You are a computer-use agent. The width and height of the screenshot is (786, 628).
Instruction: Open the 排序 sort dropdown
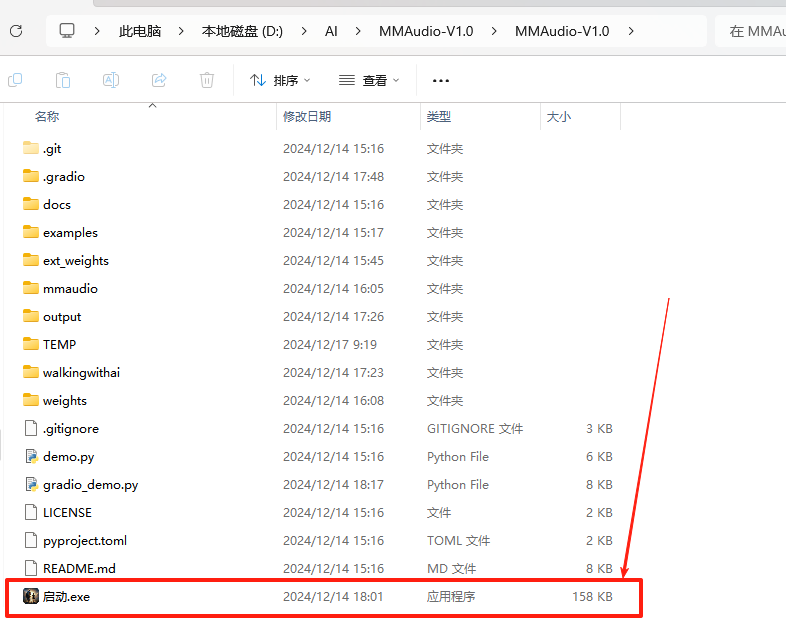pos(280,80)
